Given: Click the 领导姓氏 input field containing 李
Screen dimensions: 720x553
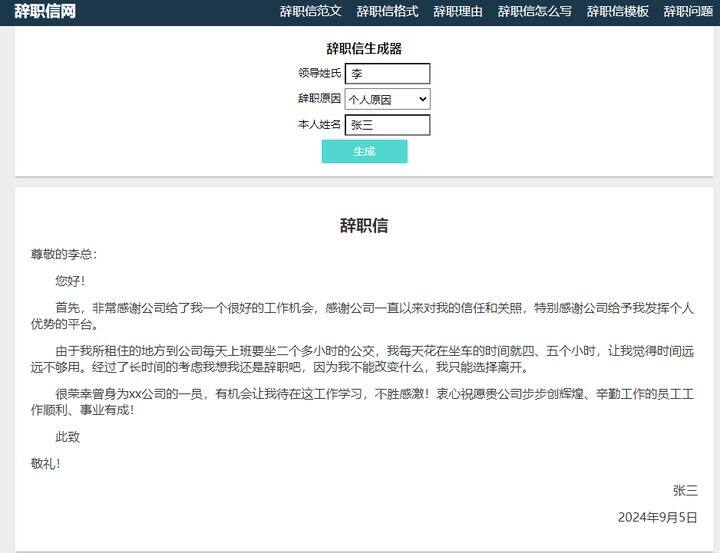Looking at the screenshot, I should [388, 73].
